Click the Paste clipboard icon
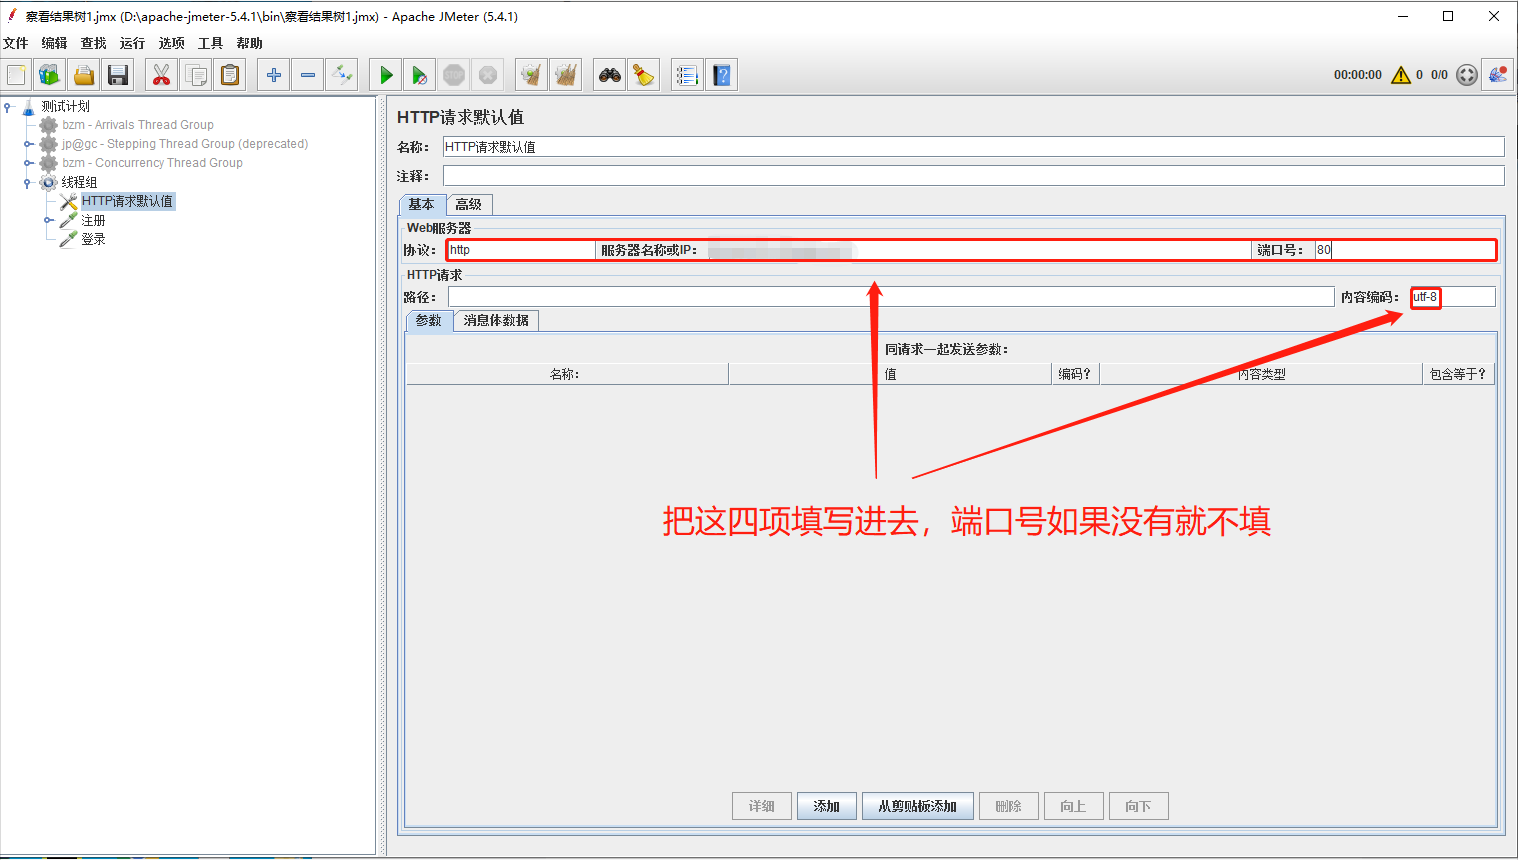The image size is (1518, 860). 230,75
